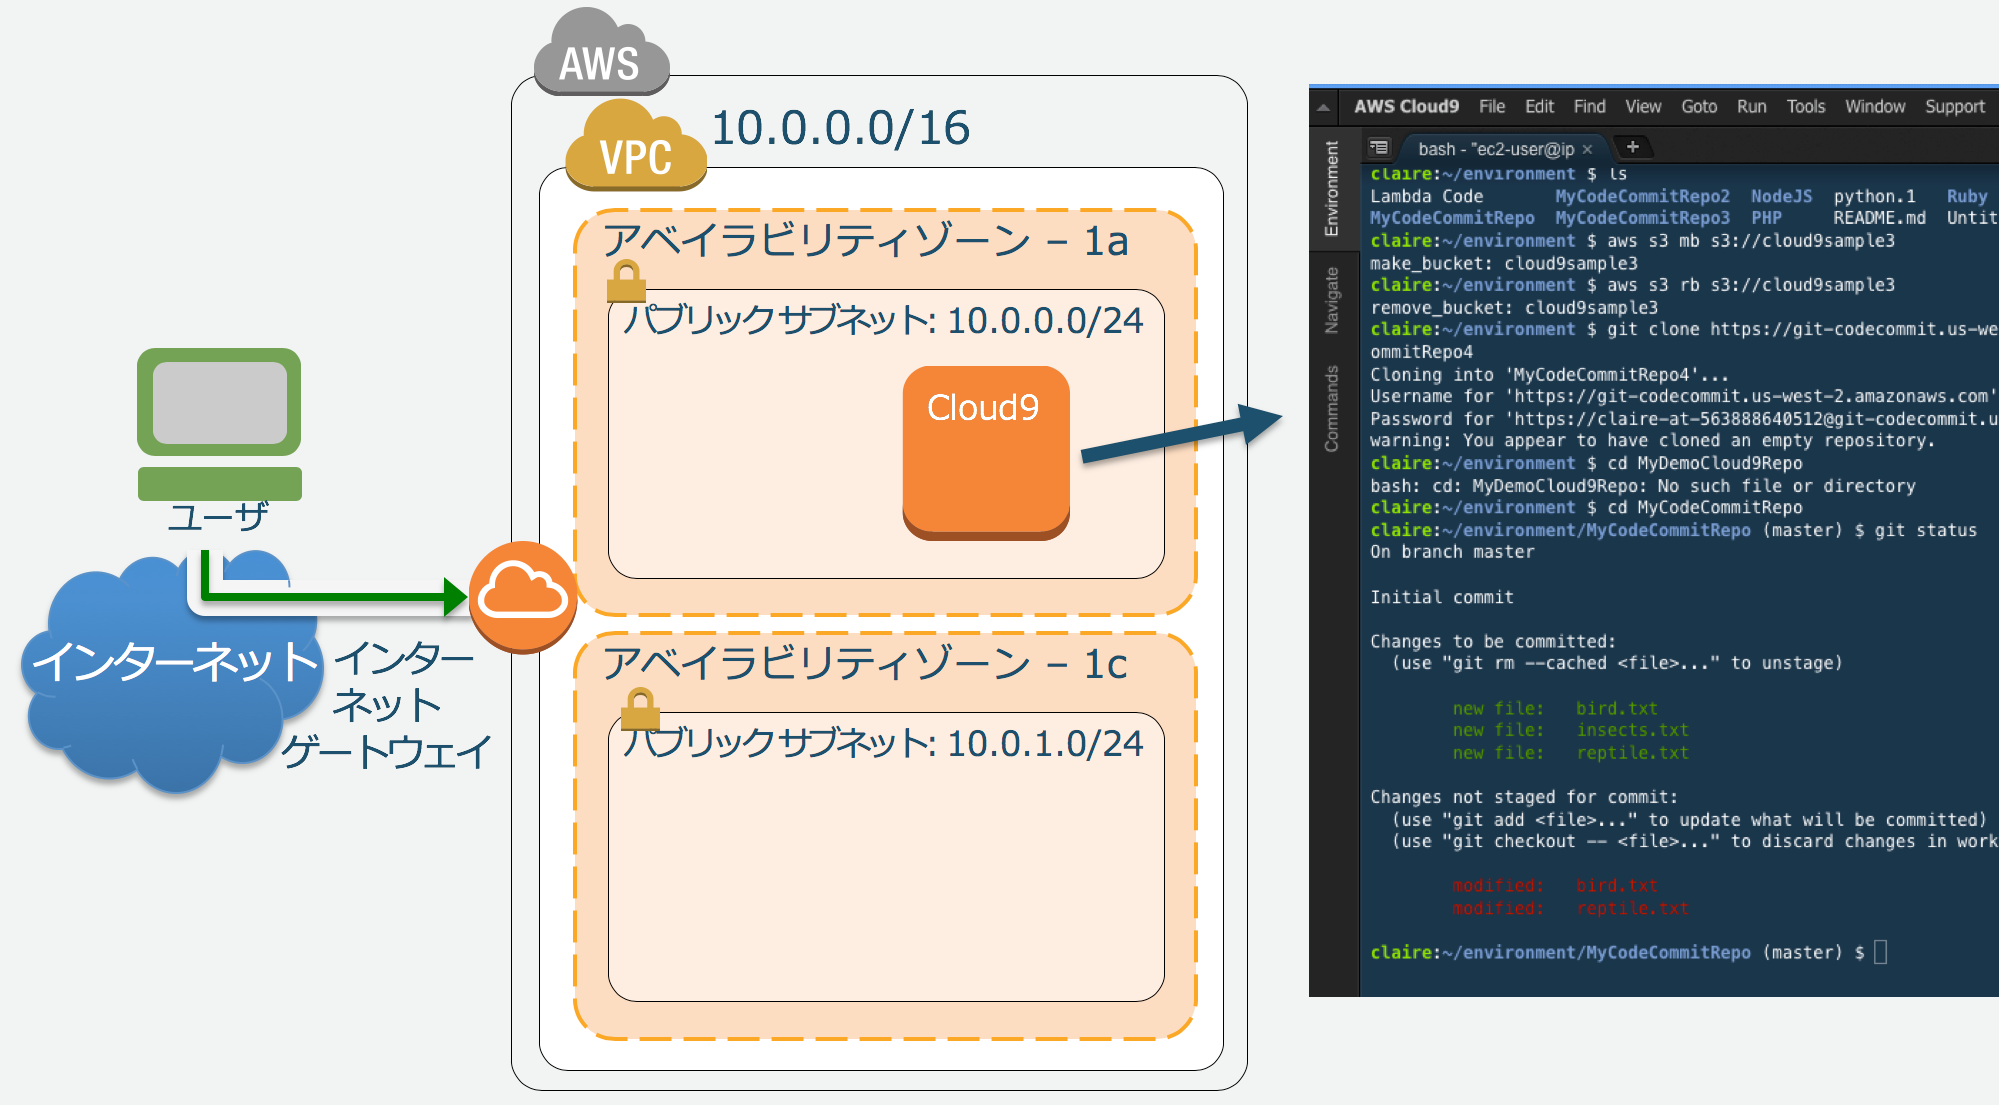This screenshot has width=1999, height=1105.
Task: Click the パブリックサブネット: 10.0.1.0/24 label
Action: (882, 743)
